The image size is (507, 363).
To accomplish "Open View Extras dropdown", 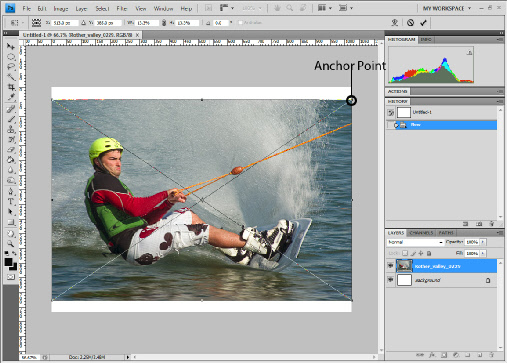I will (x=227, y=8).
